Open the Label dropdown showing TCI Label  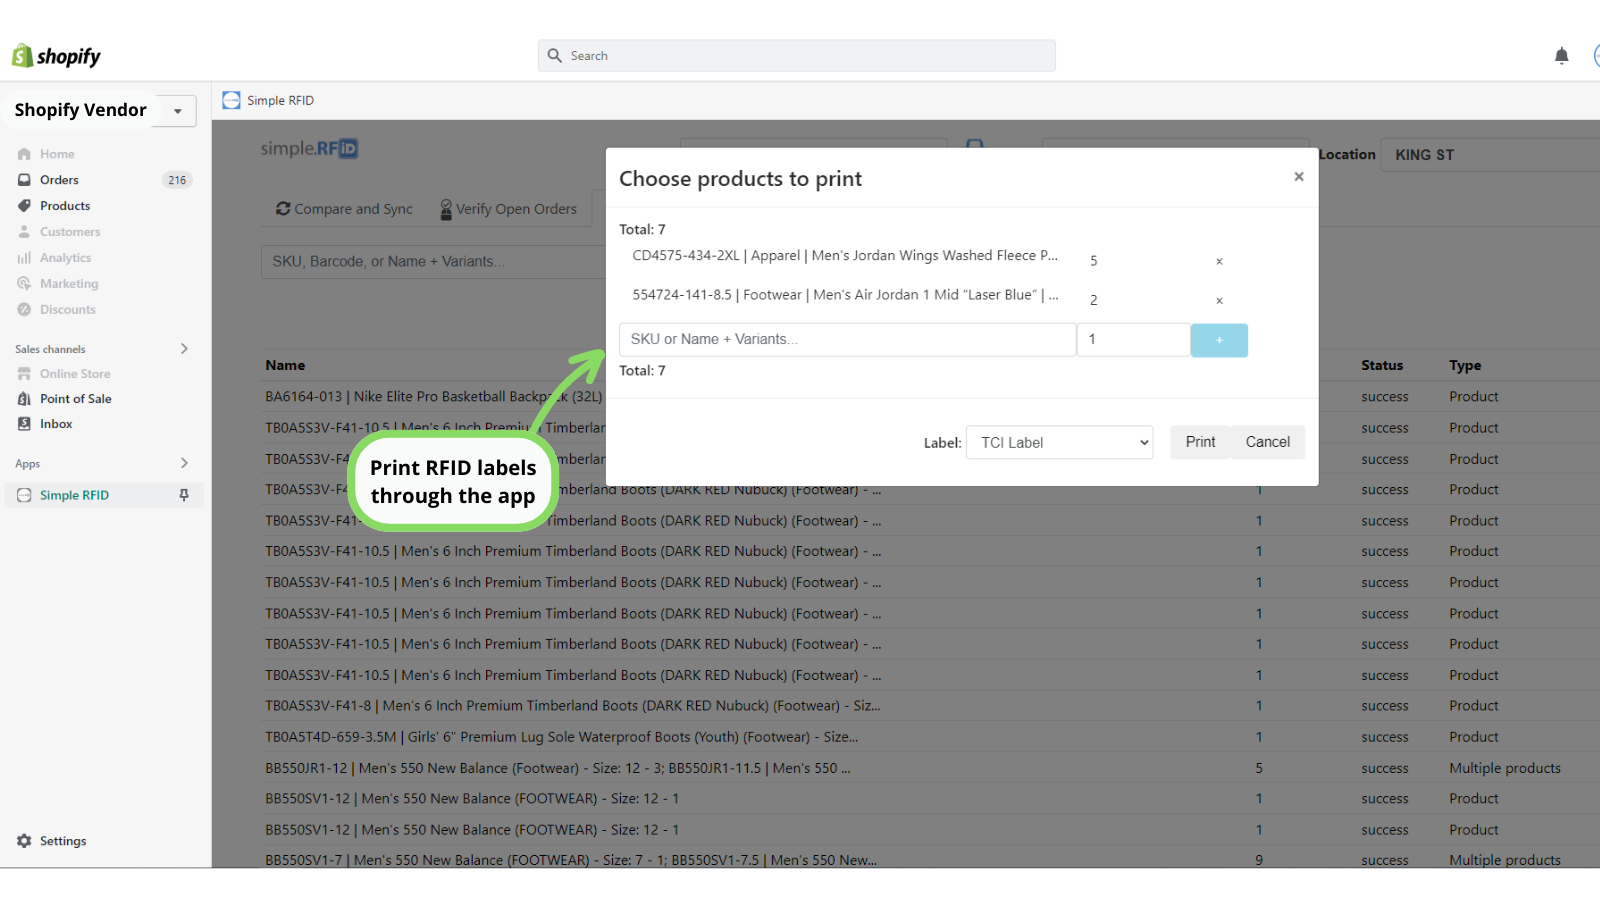1059,442
